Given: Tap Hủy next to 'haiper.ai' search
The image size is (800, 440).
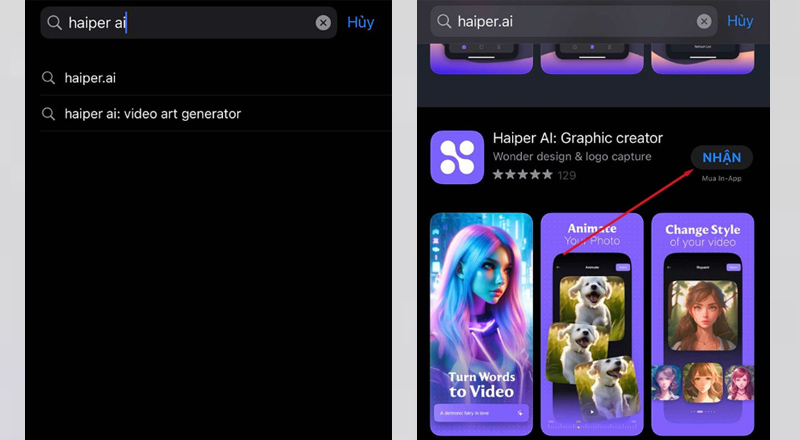Looking at the screenshot, I should pyautogui.click(x=740, y=21).
